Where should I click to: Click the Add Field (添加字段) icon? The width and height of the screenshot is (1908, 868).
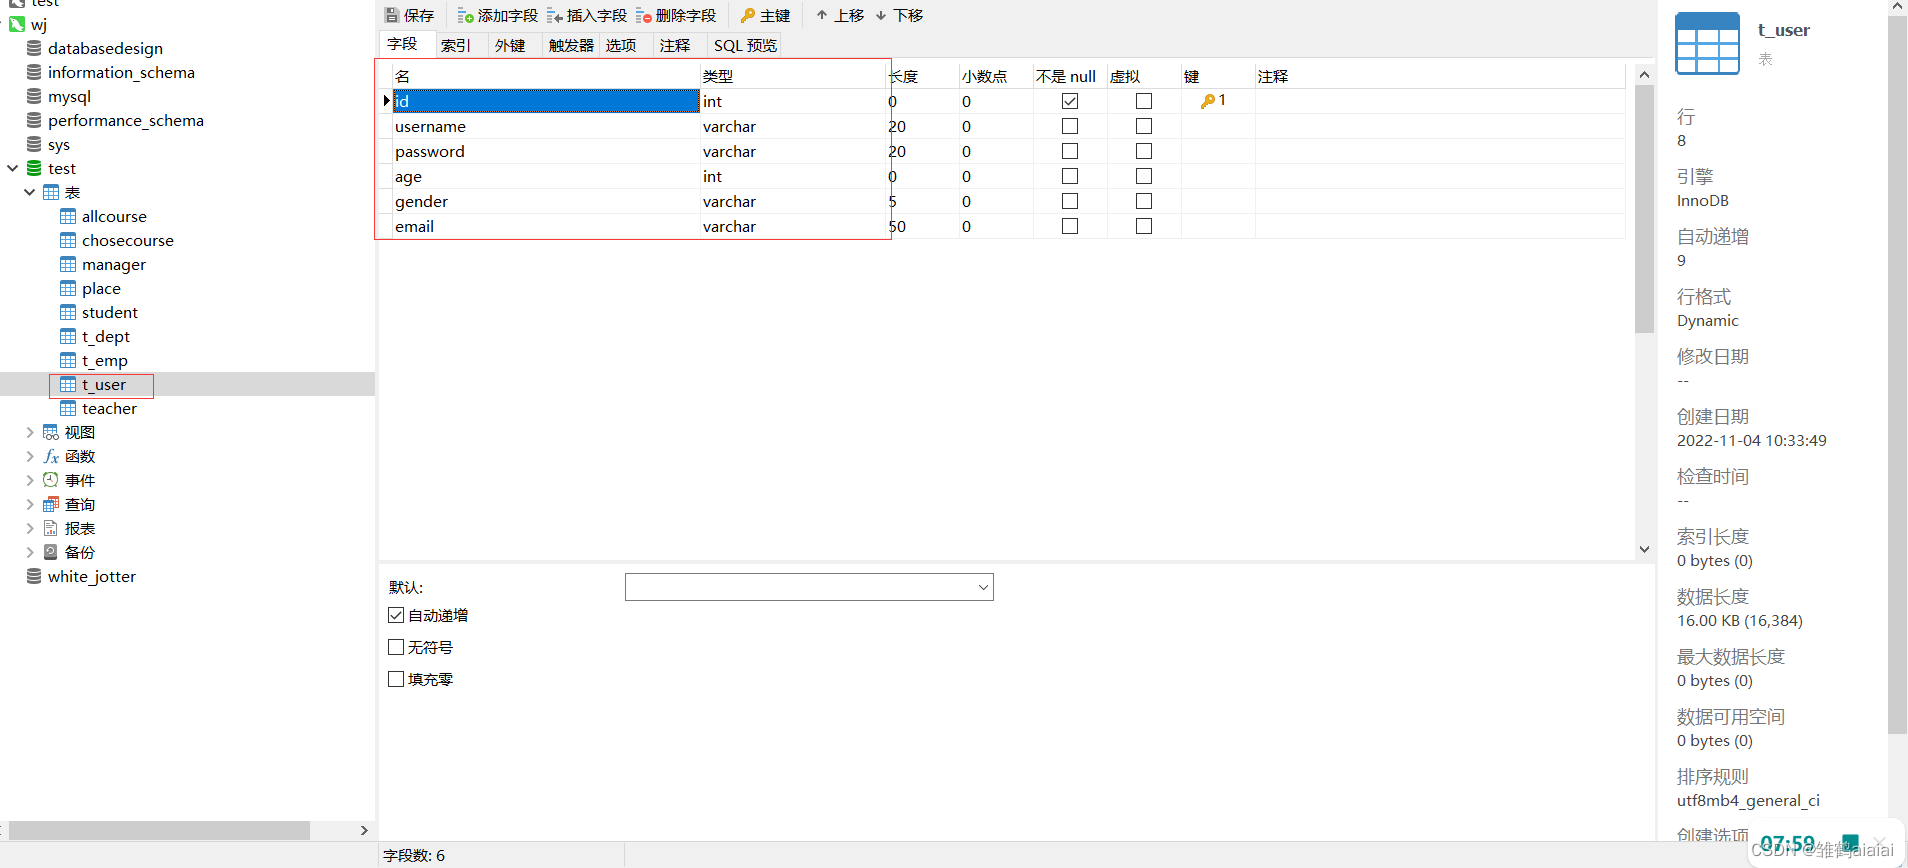tap(465, 16)
